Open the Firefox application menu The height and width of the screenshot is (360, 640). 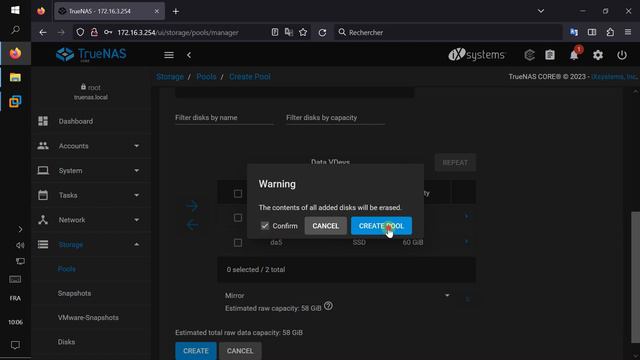(x=628, y=32)
